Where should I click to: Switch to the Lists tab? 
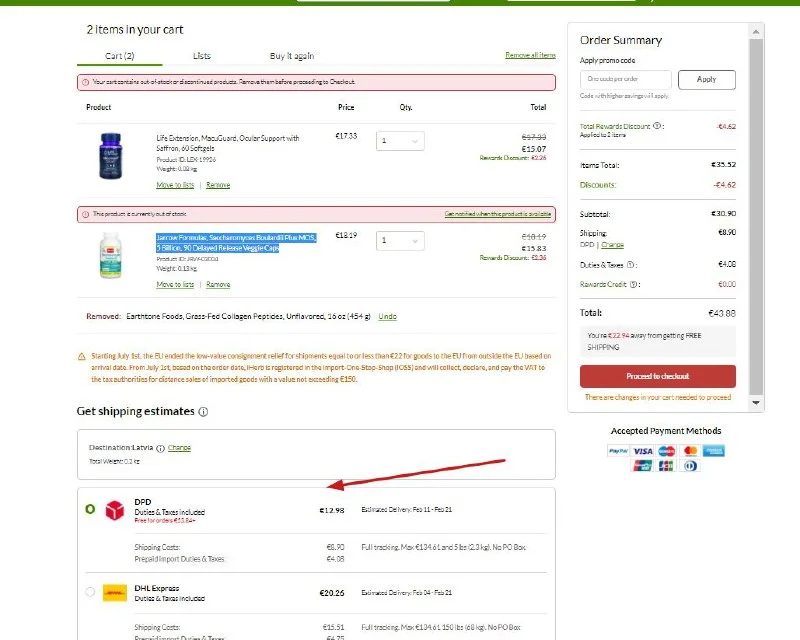(x=202, y=56)
